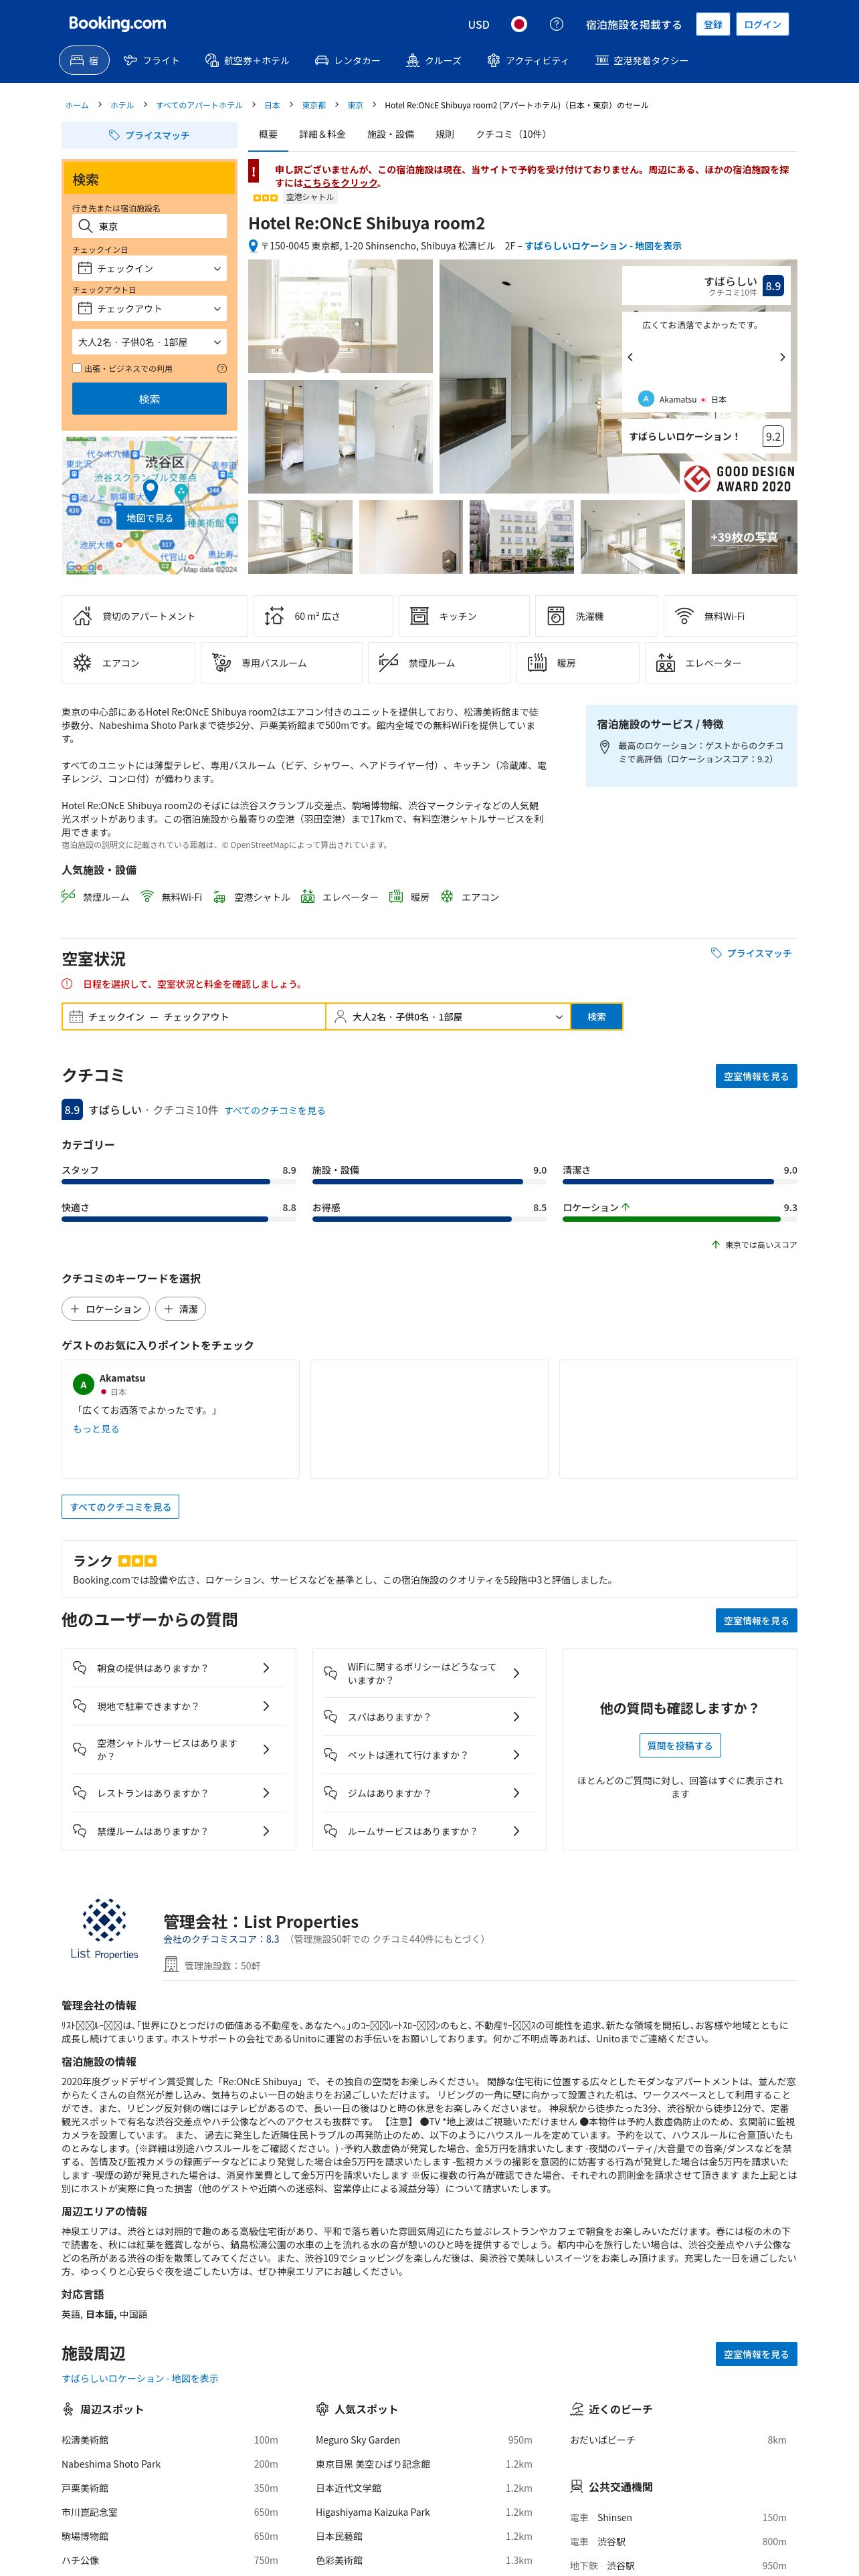
Task: Expand the question 朝食の提供はありますか？
Action: point(179,1668)
